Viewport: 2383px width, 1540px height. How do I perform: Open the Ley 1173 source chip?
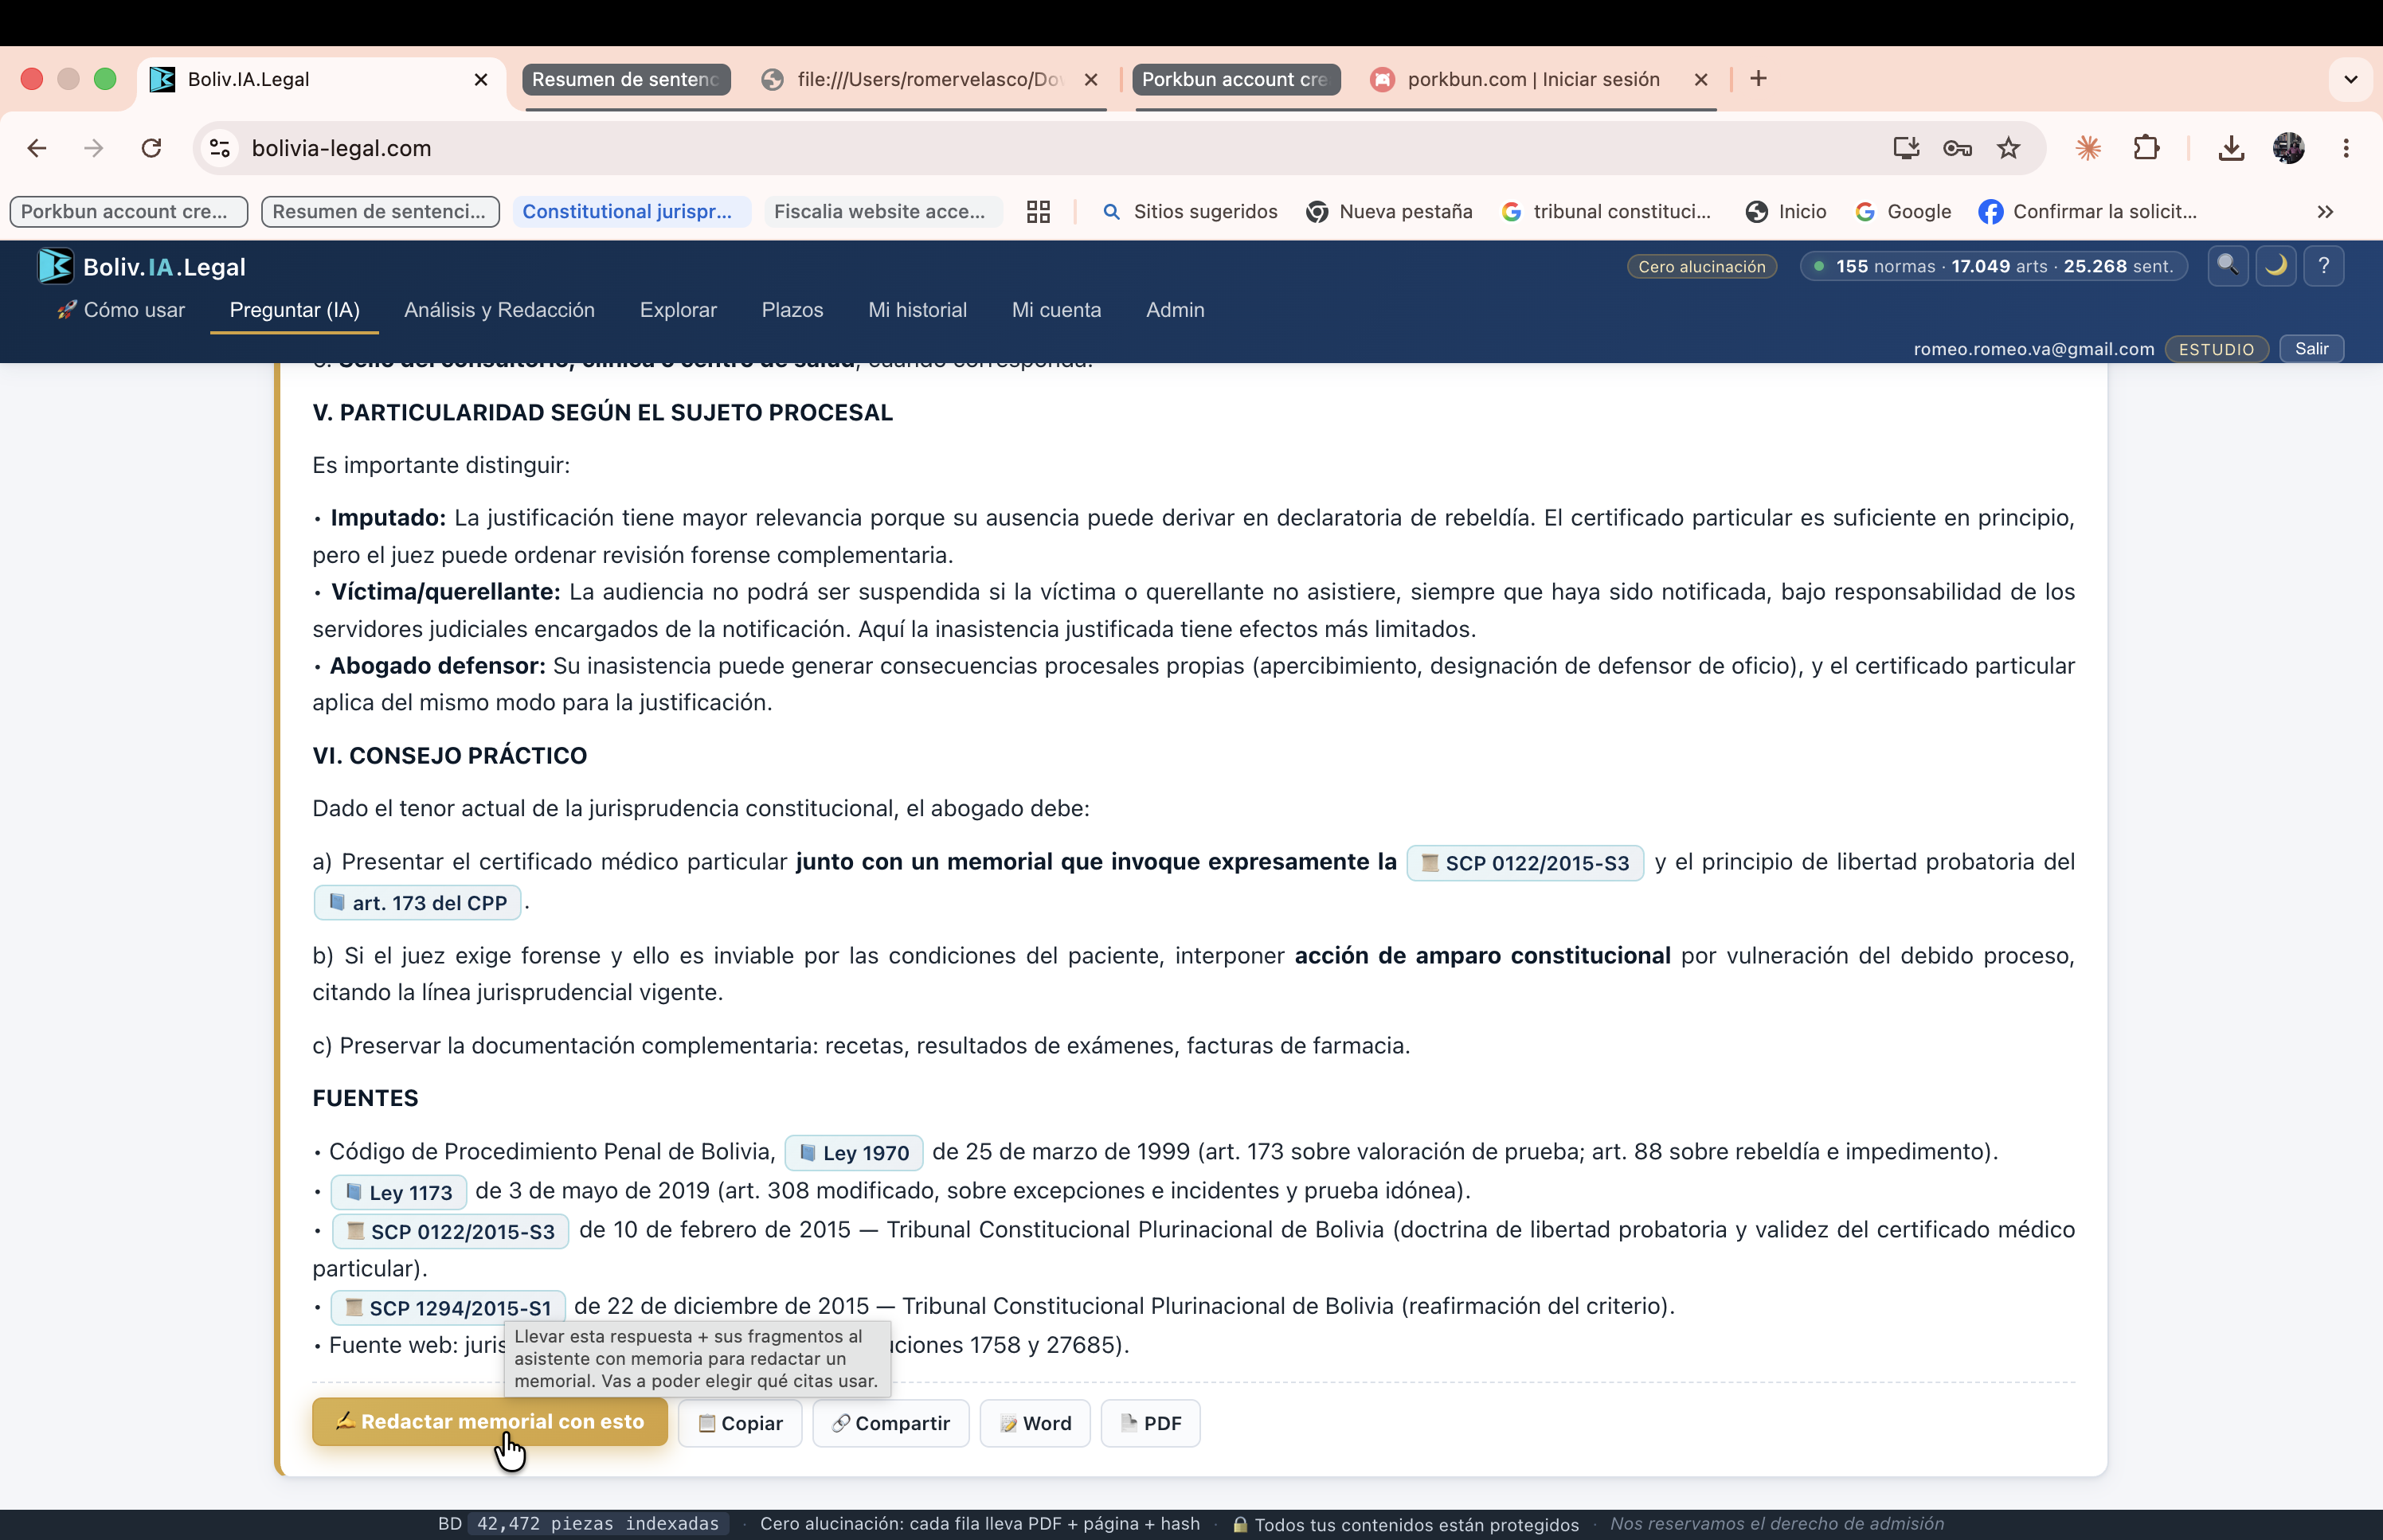399,1192
